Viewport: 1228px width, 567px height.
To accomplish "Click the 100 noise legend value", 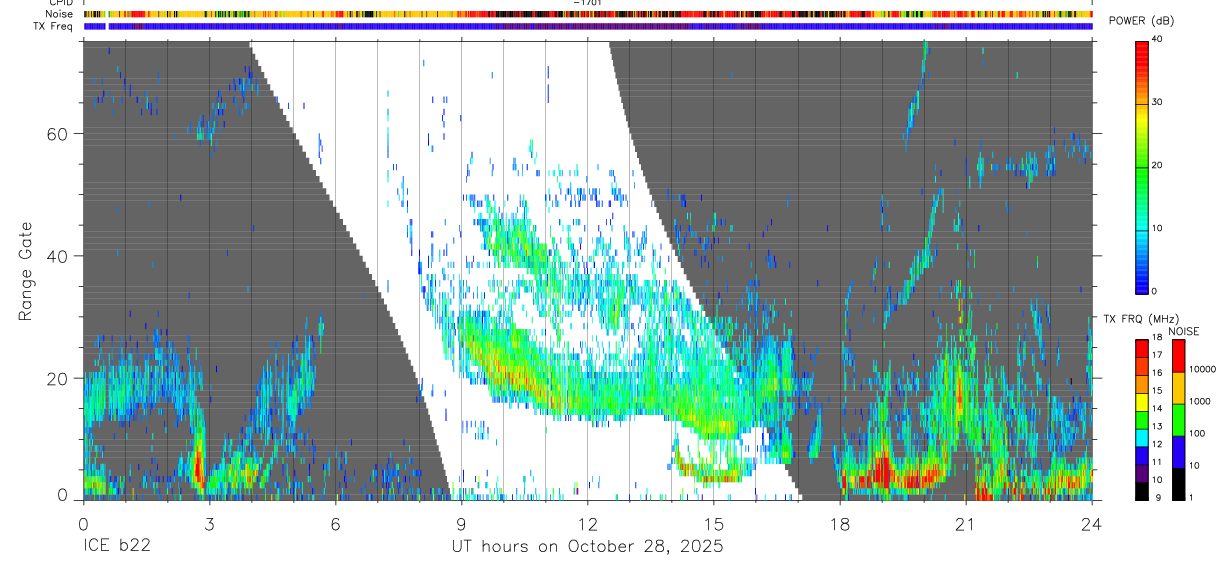I will point(1197,433).
